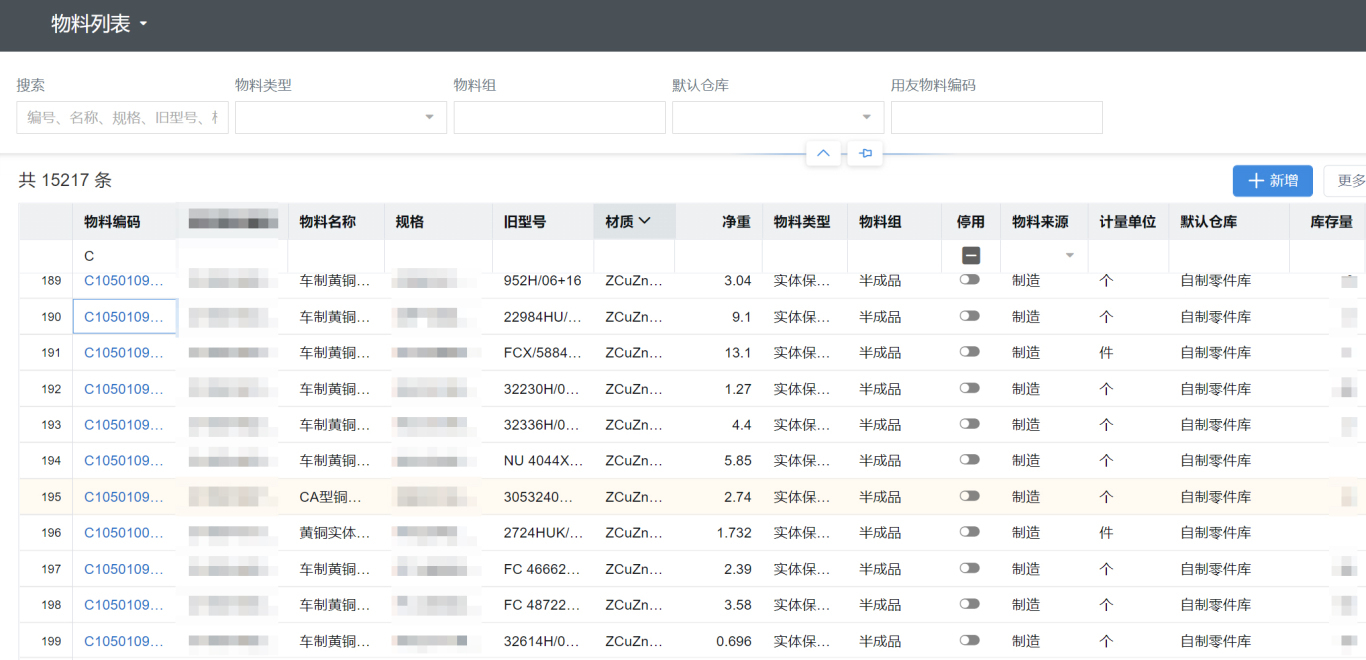
Task: Open material code link in row 189
Action: (x=124, y=281)
